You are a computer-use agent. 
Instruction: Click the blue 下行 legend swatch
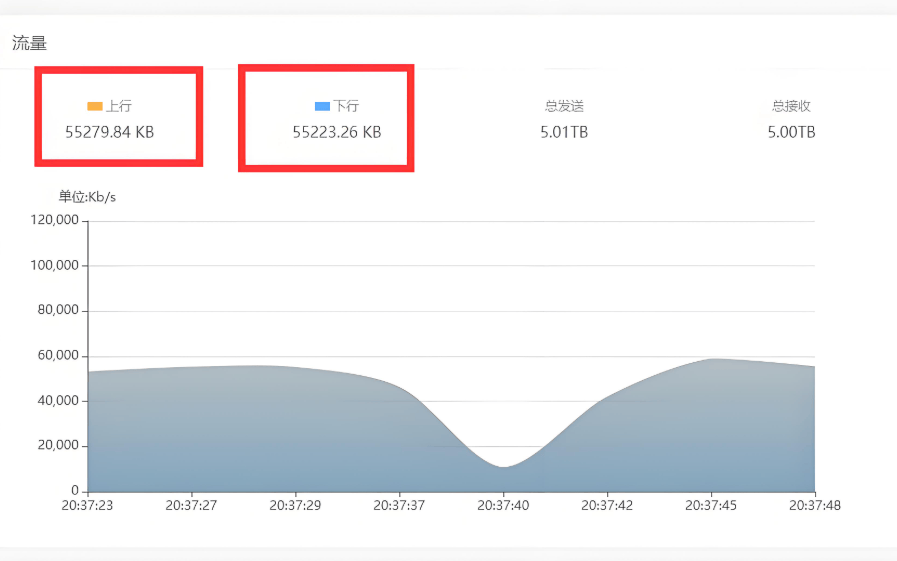[322, 106]
